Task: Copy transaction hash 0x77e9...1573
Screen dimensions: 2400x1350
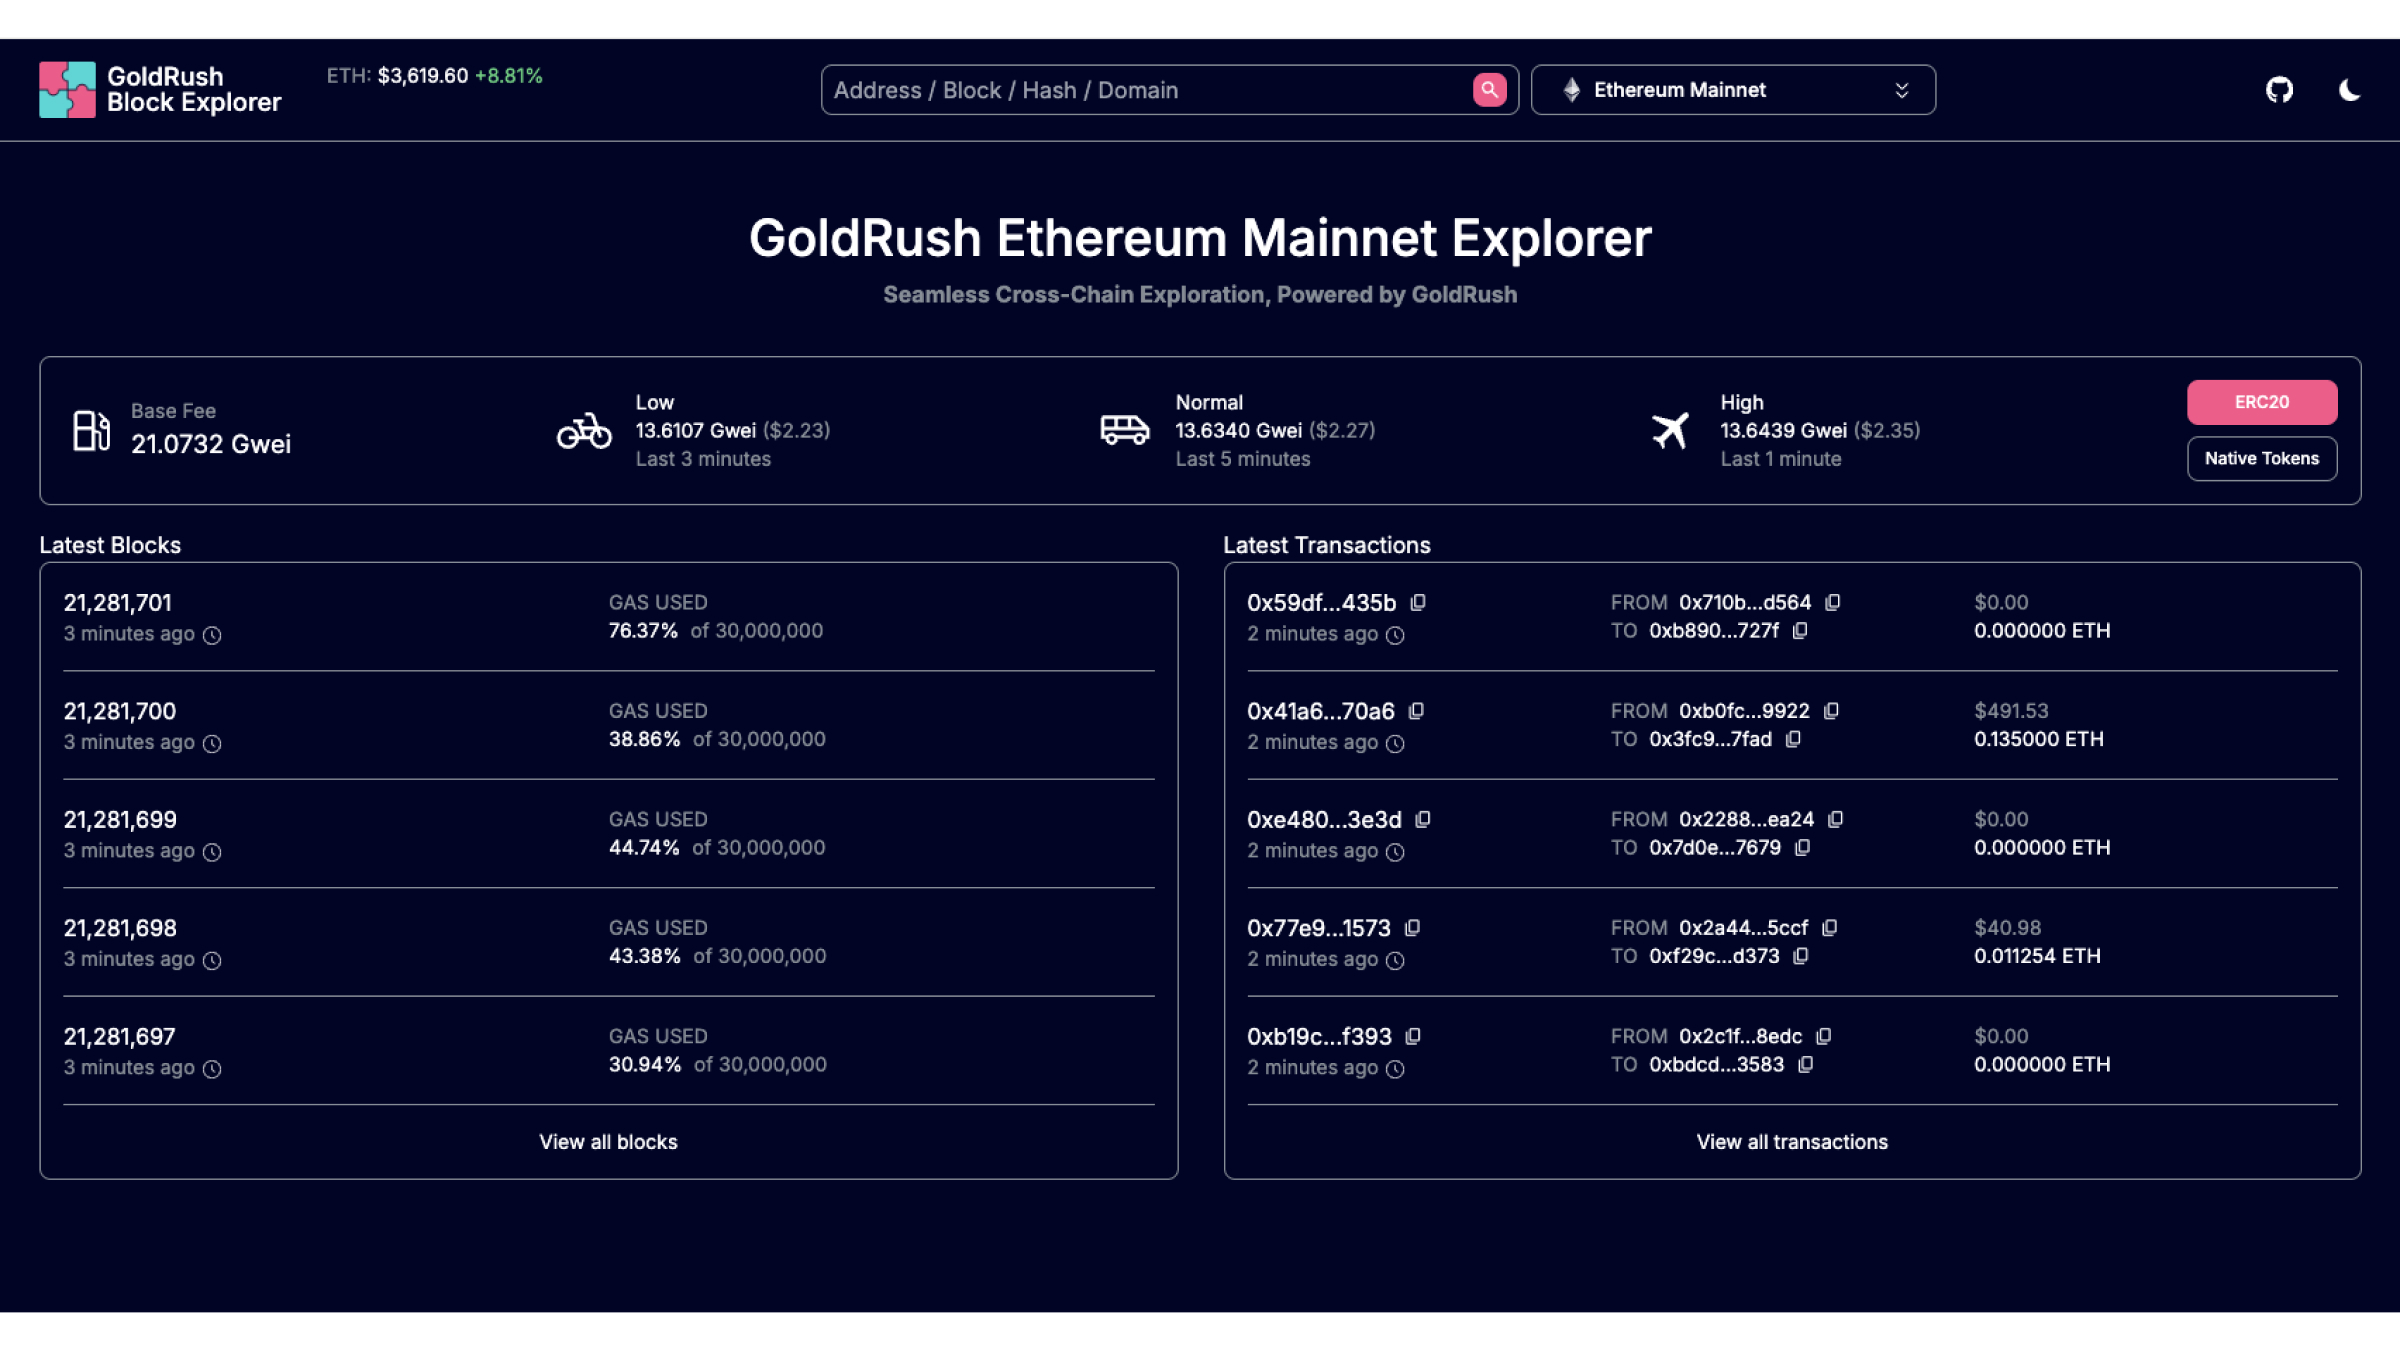Action: click(1412, 927)
